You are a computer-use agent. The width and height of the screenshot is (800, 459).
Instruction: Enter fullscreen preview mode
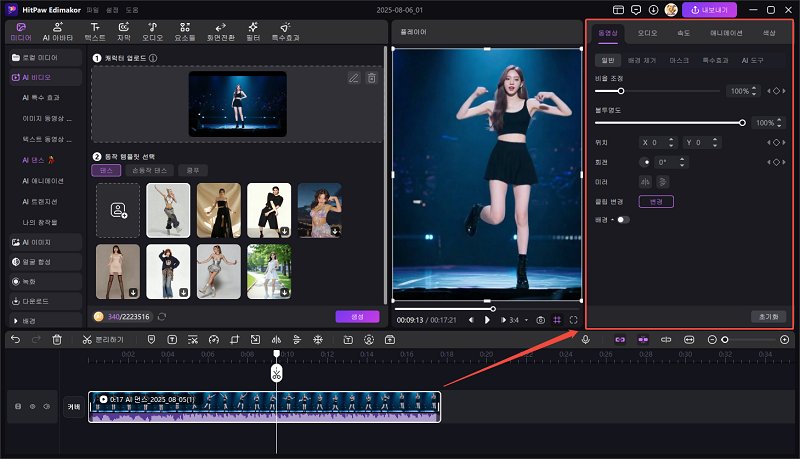(573, 320)
